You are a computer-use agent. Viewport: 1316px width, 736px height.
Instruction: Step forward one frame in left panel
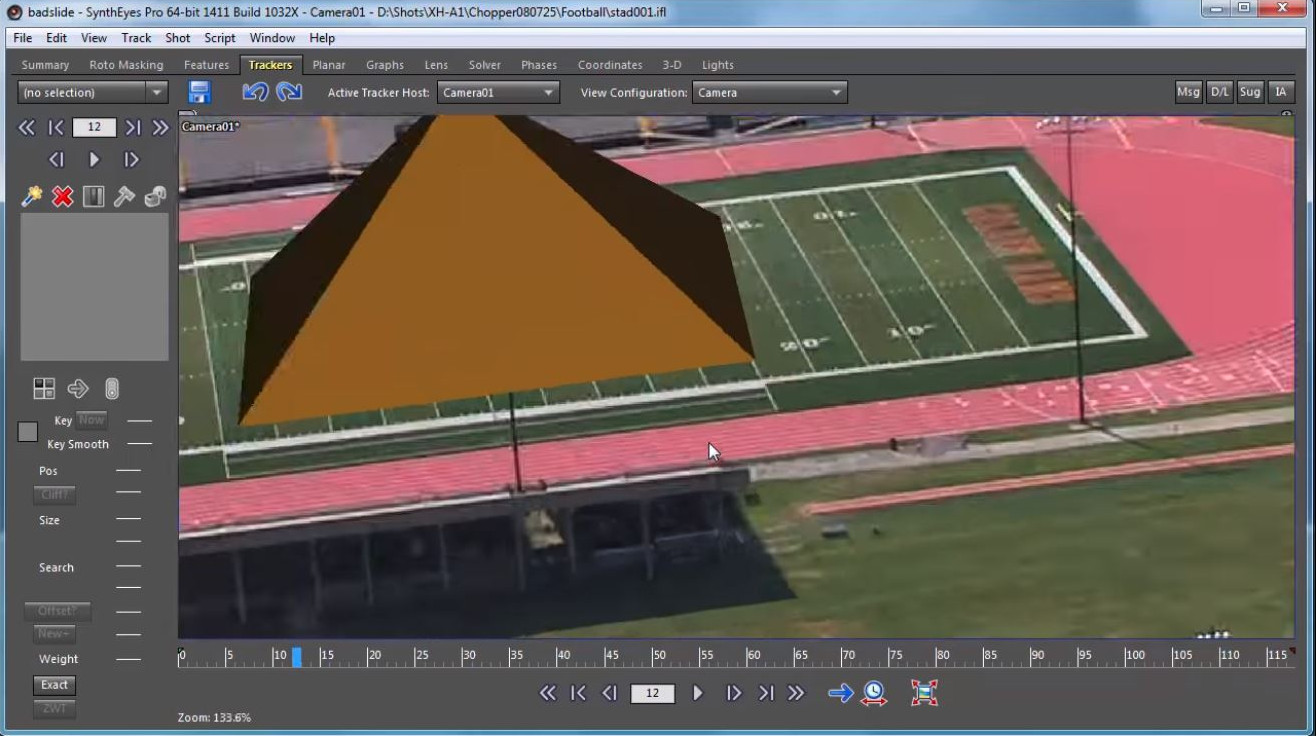131,159
